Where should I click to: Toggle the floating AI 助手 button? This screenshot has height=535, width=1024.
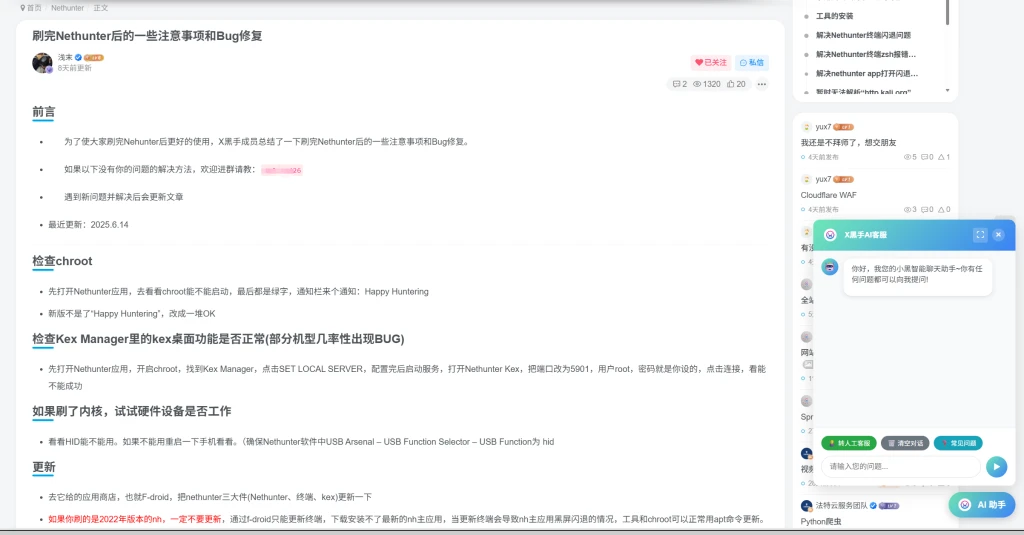click(x=982, y=505)
